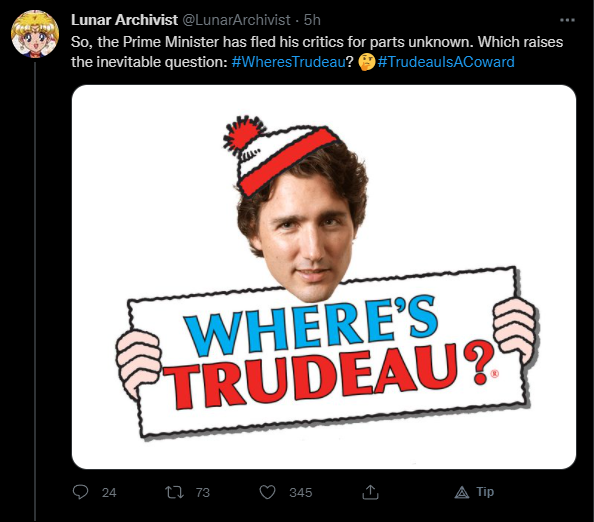
Task: Click the Tip label text
Action: (x=485, y=492)
